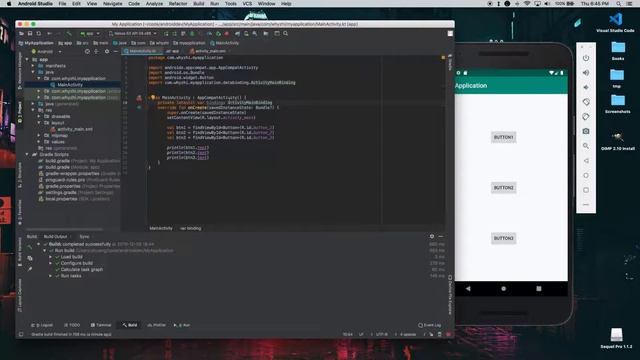Click the emulator volume up icon
The width and height of the screenshot is (640, 360).
(x=586, y=73)
